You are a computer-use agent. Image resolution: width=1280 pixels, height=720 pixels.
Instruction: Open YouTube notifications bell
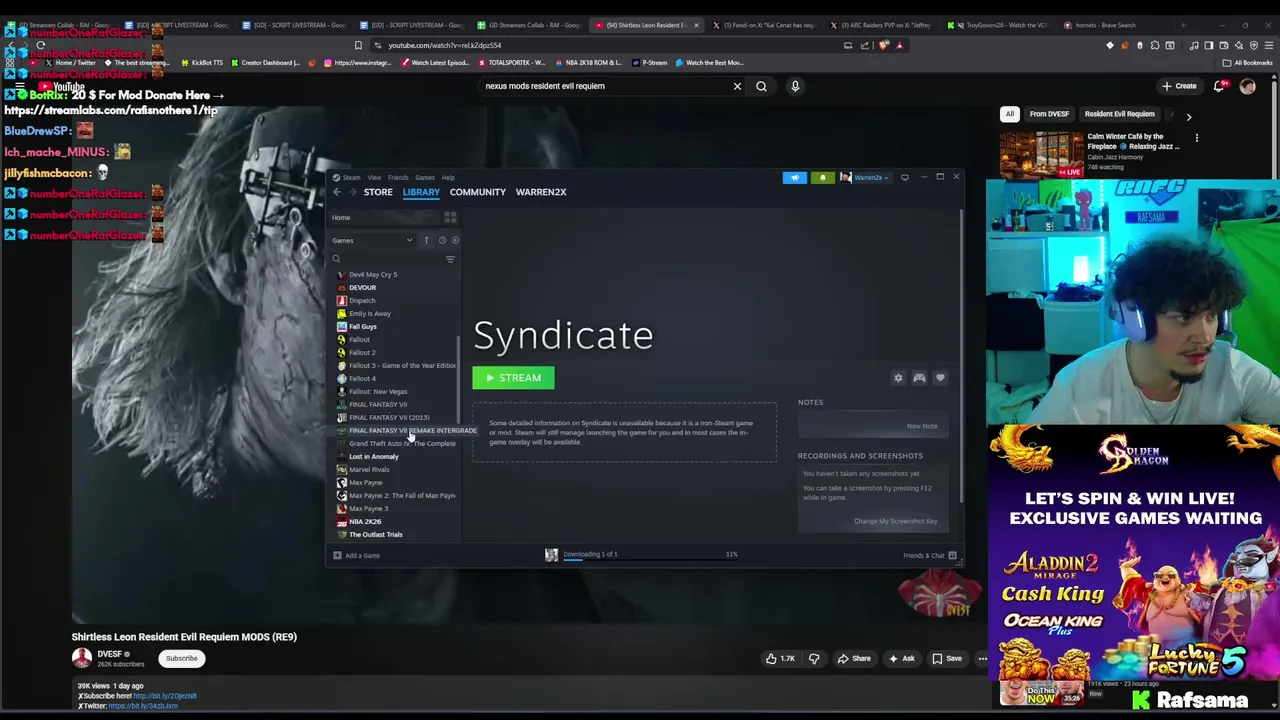[x=1219, y=86]
